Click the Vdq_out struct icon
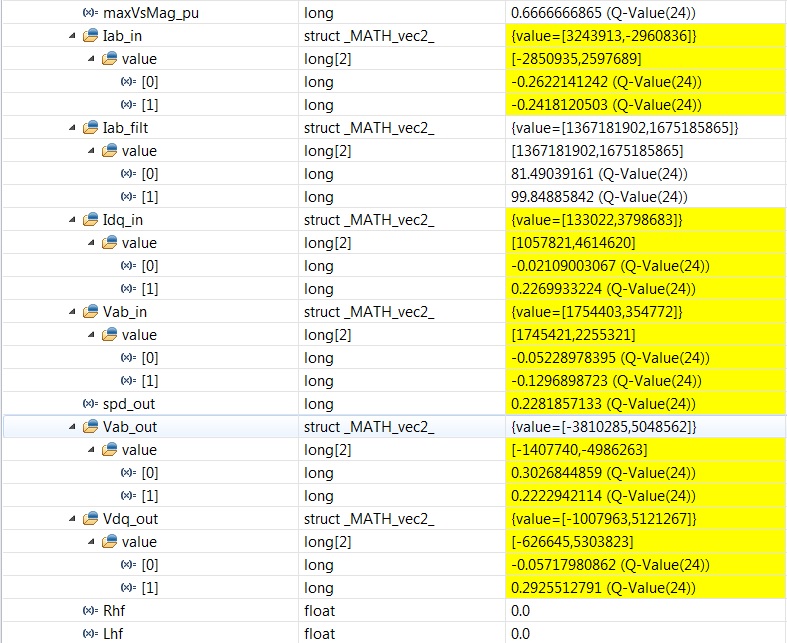The width and height of the screenshot is (787, 643). (x=90, y=519)
